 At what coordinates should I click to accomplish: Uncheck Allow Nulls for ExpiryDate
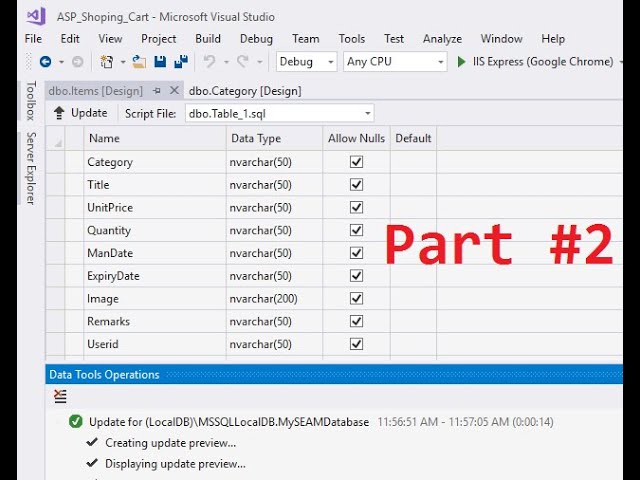(x=356, y=276)
